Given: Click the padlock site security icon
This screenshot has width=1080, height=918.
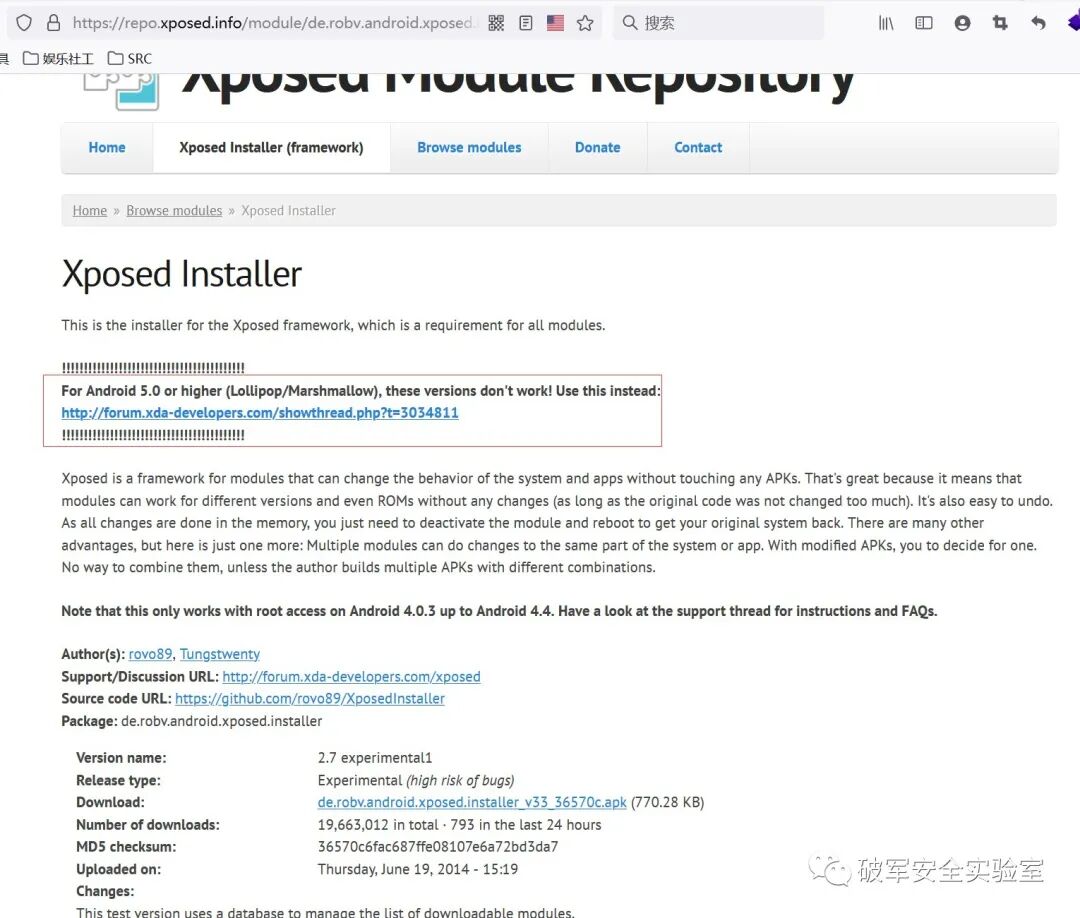Looking at the screenshot, I should tap(53, 23).
